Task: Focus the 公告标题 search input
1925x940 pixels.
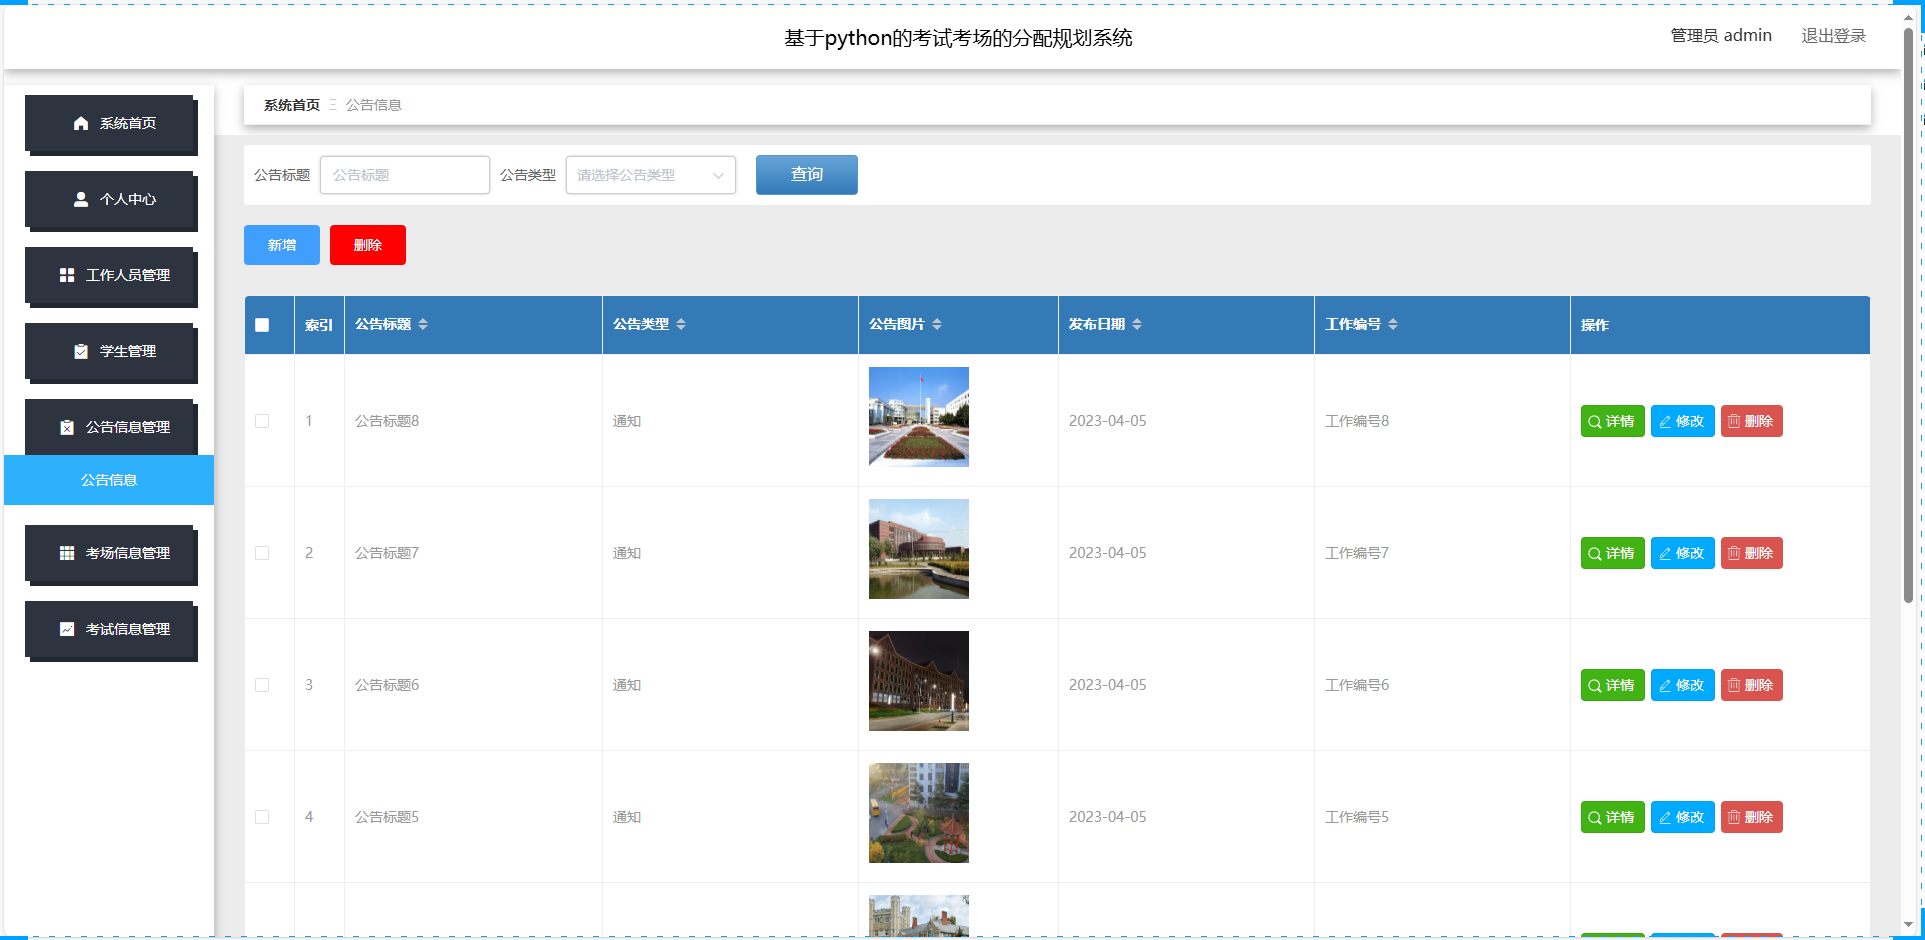Action: tap(405, 175)
